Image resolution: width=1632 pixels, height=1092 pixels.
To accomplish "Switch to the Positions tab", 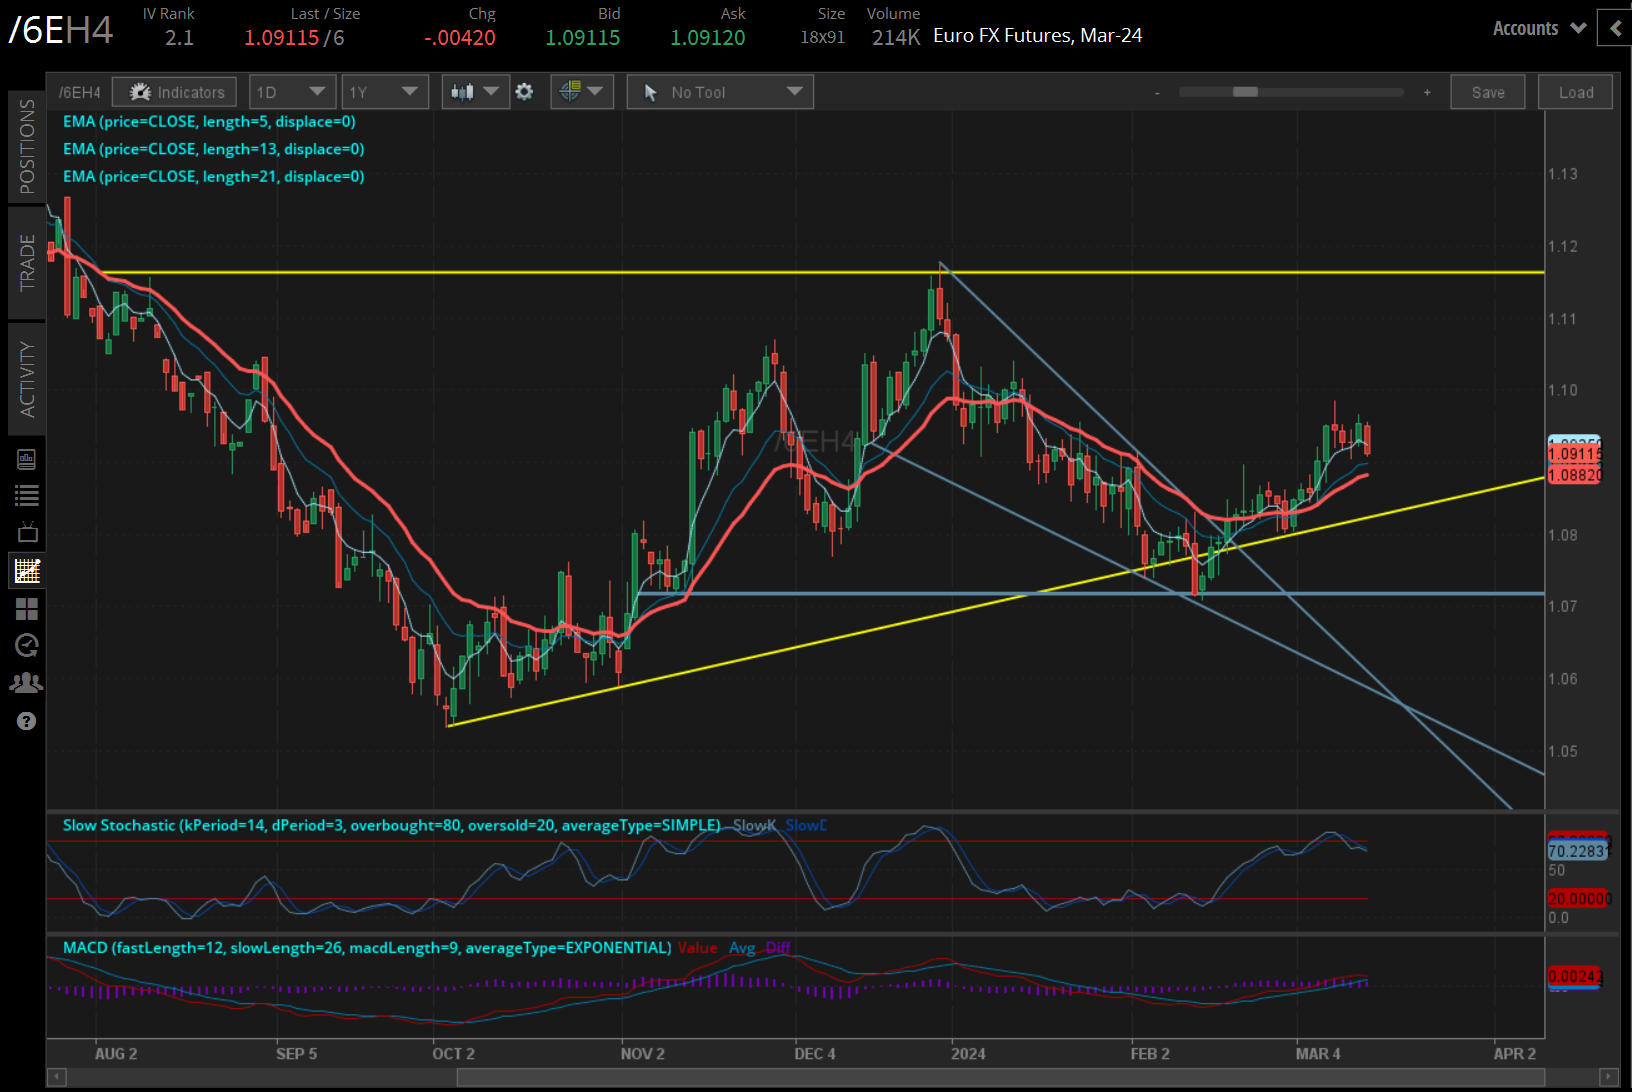I will coord(27,146).
